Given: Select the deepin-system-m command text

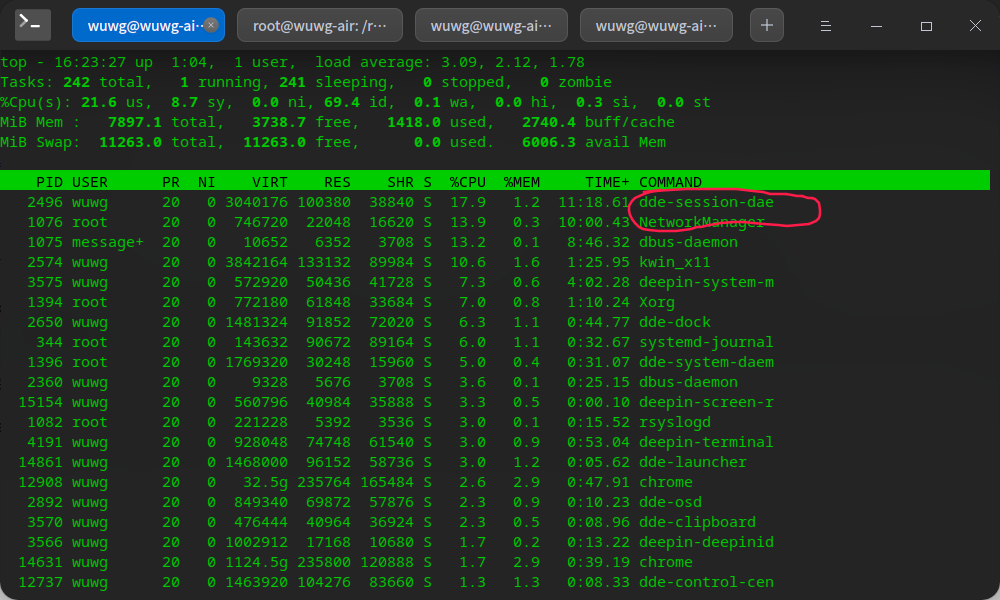Looking at the screenshot, I should pyautogui.click(x=706, y=282).
